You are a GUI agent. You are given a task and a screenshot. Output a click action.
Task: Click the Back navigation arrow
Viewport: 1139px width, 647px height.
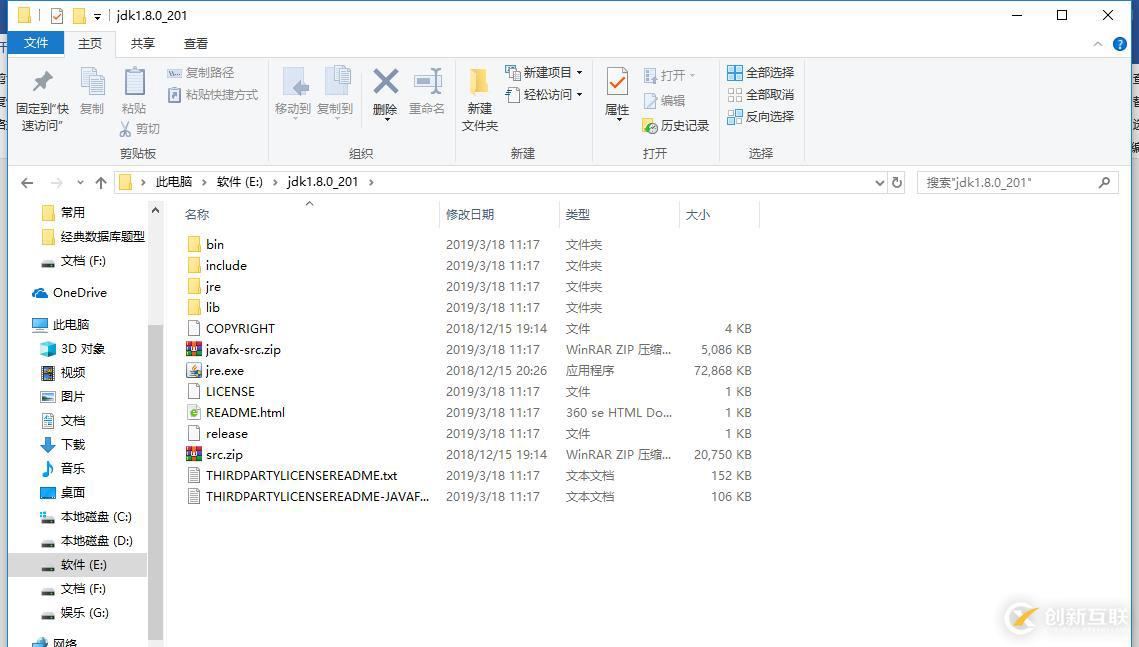[27, 182]
